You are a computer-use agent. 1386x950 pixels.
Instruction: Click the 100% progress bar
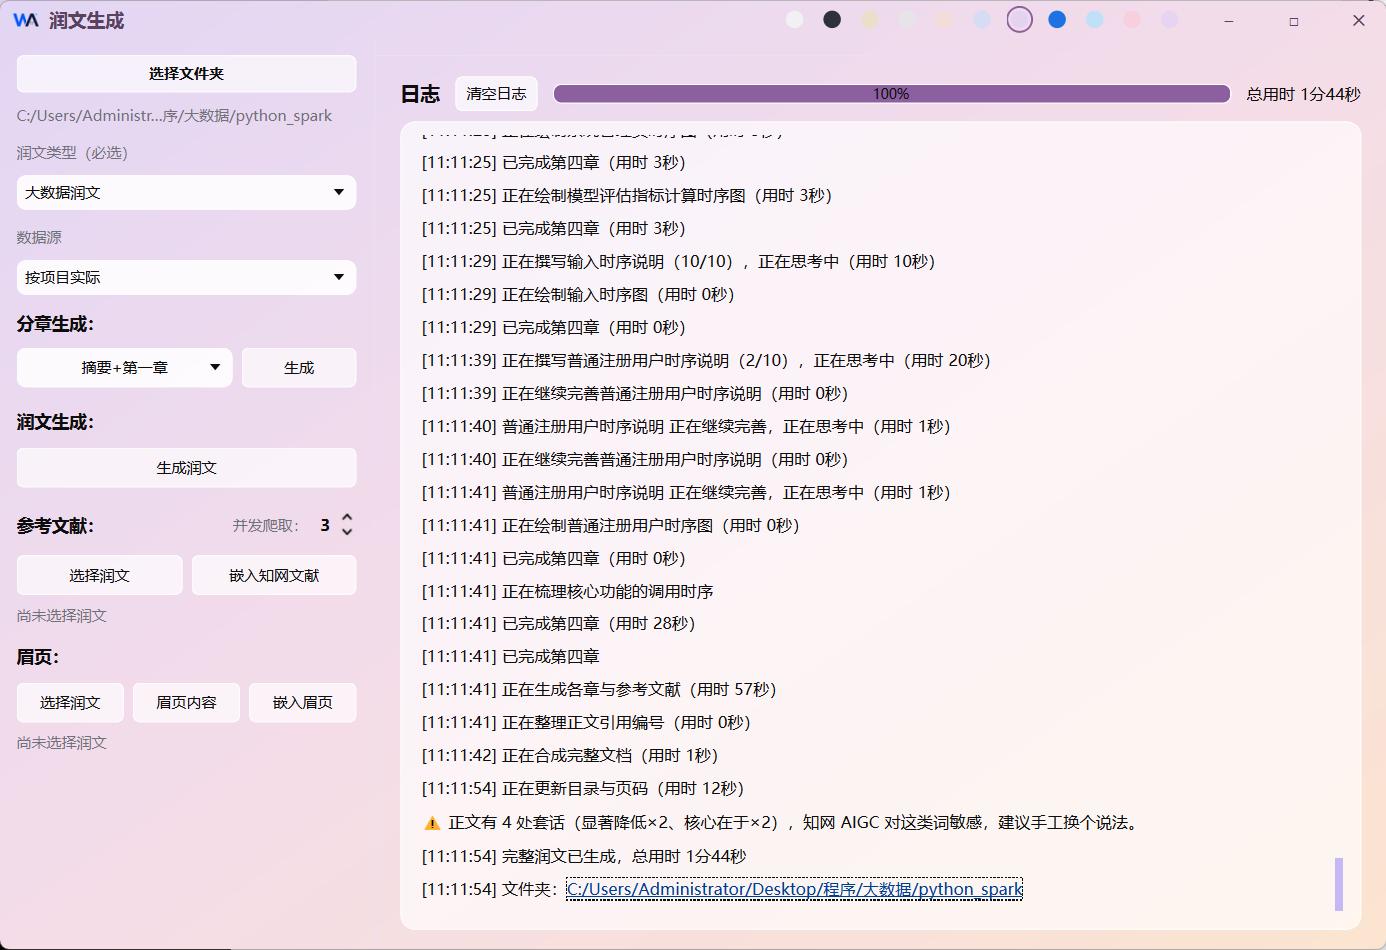(892, 93)
